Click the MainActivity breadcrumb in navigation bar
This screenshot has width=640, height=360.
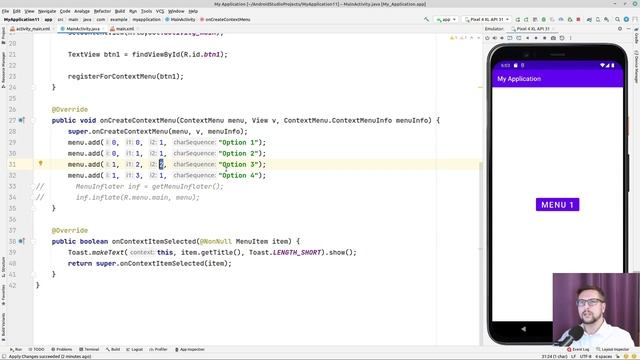pyautogui.click(x=180, y=19)
